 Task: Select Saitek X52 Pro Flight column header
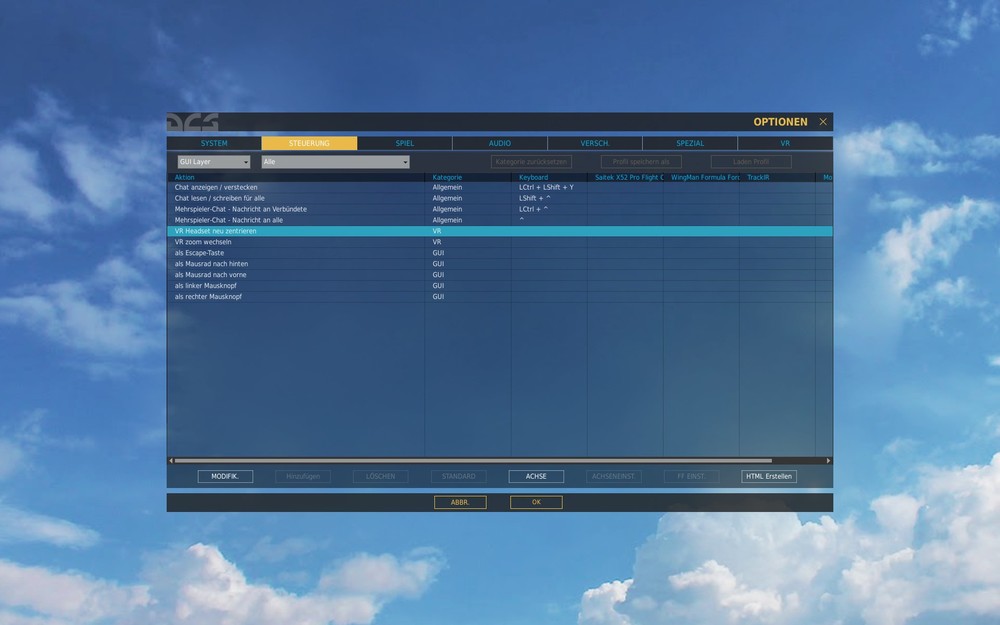(625, 177)
